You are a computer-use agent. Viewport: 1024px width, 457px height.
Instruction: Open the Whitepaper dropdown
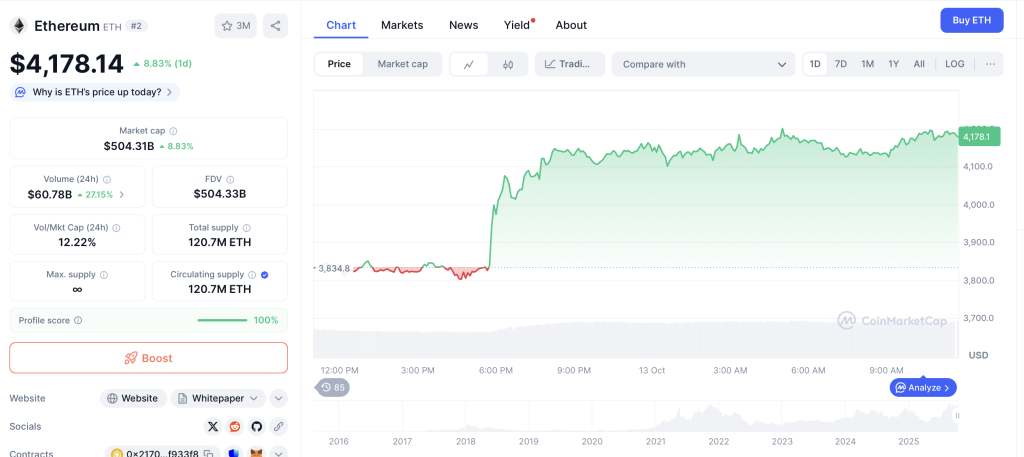[x=218, y=398]
